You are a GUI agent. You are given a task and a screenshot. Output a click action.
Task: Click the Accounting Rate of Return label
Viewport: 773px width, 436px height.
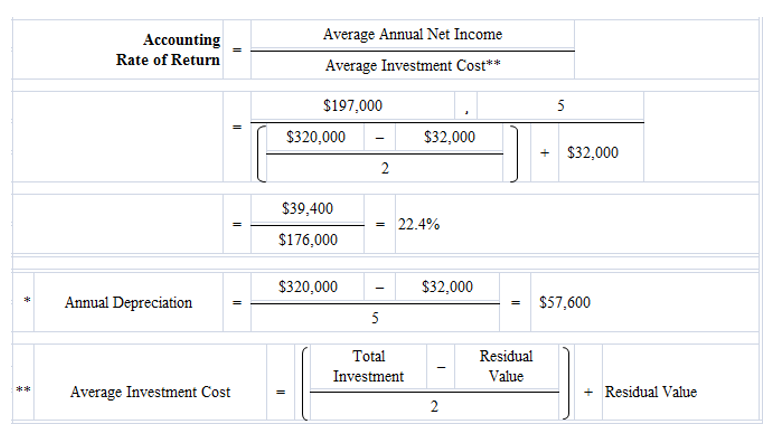(x=168, y=49)
